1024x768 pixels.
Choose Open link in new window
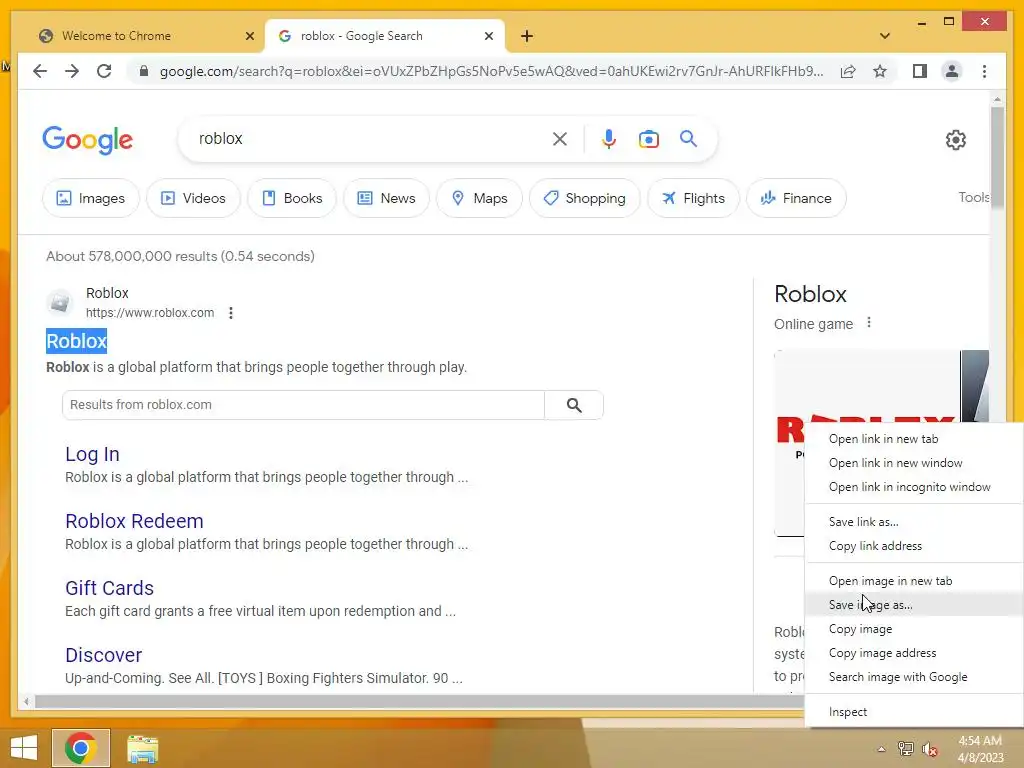(x=914, y=463)
